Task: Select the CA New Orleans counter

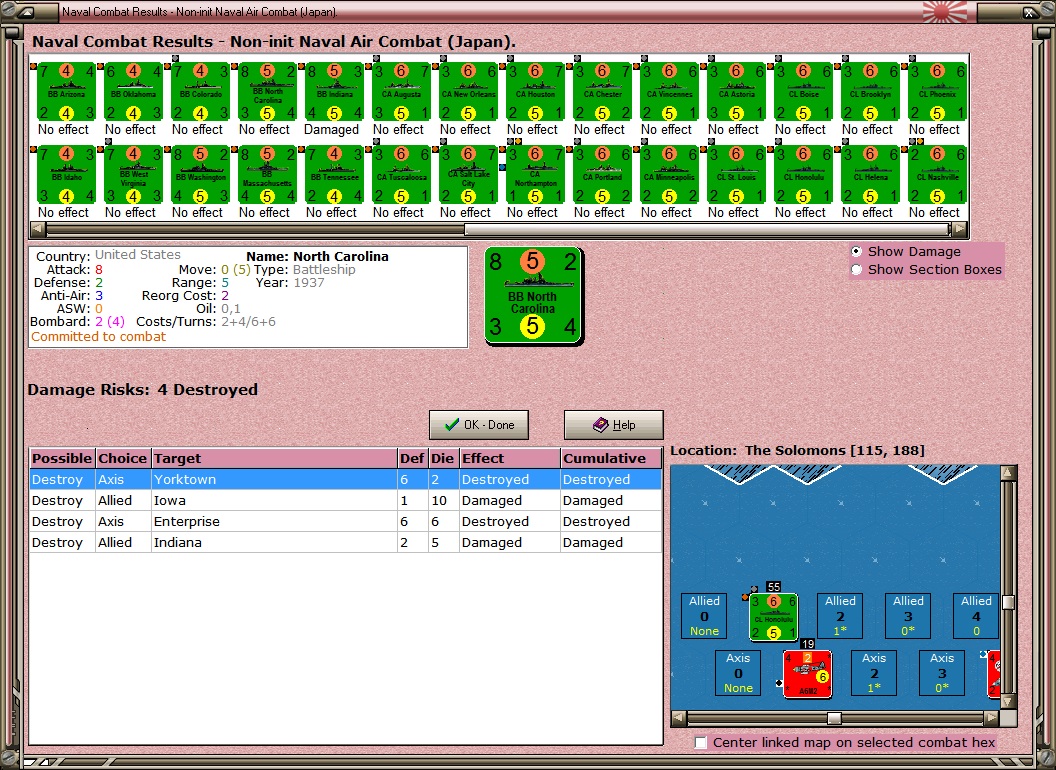Action: [468, 92]
